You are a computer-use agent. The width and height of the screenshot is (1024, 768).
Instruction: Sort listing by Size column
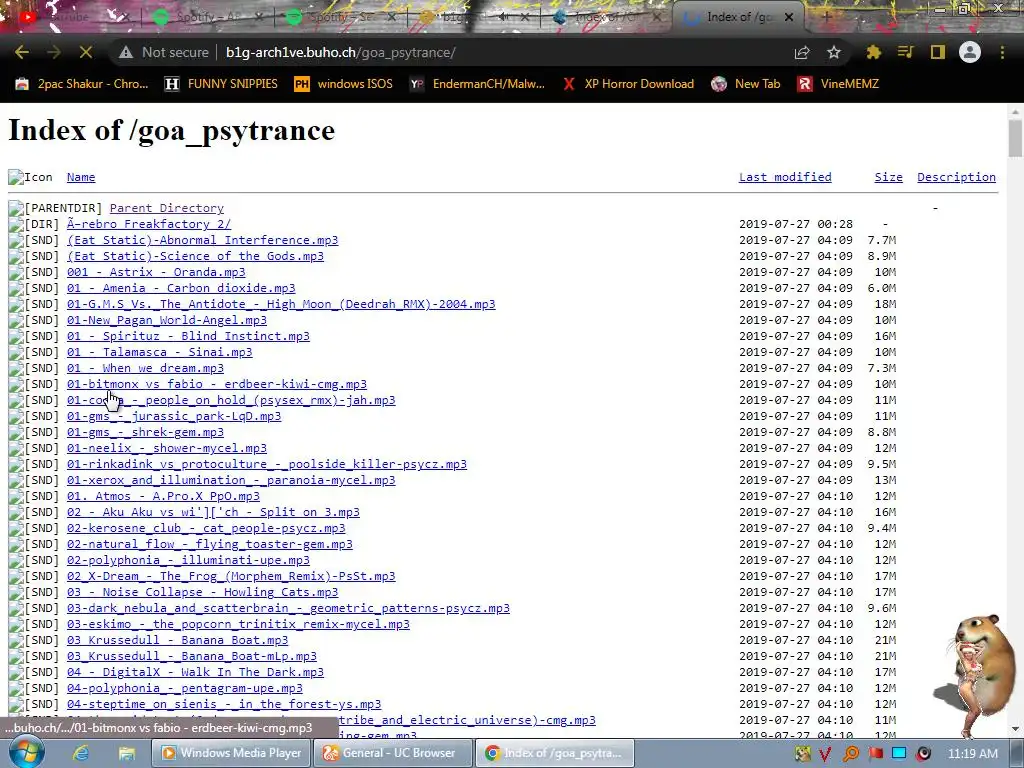point(888,177)
